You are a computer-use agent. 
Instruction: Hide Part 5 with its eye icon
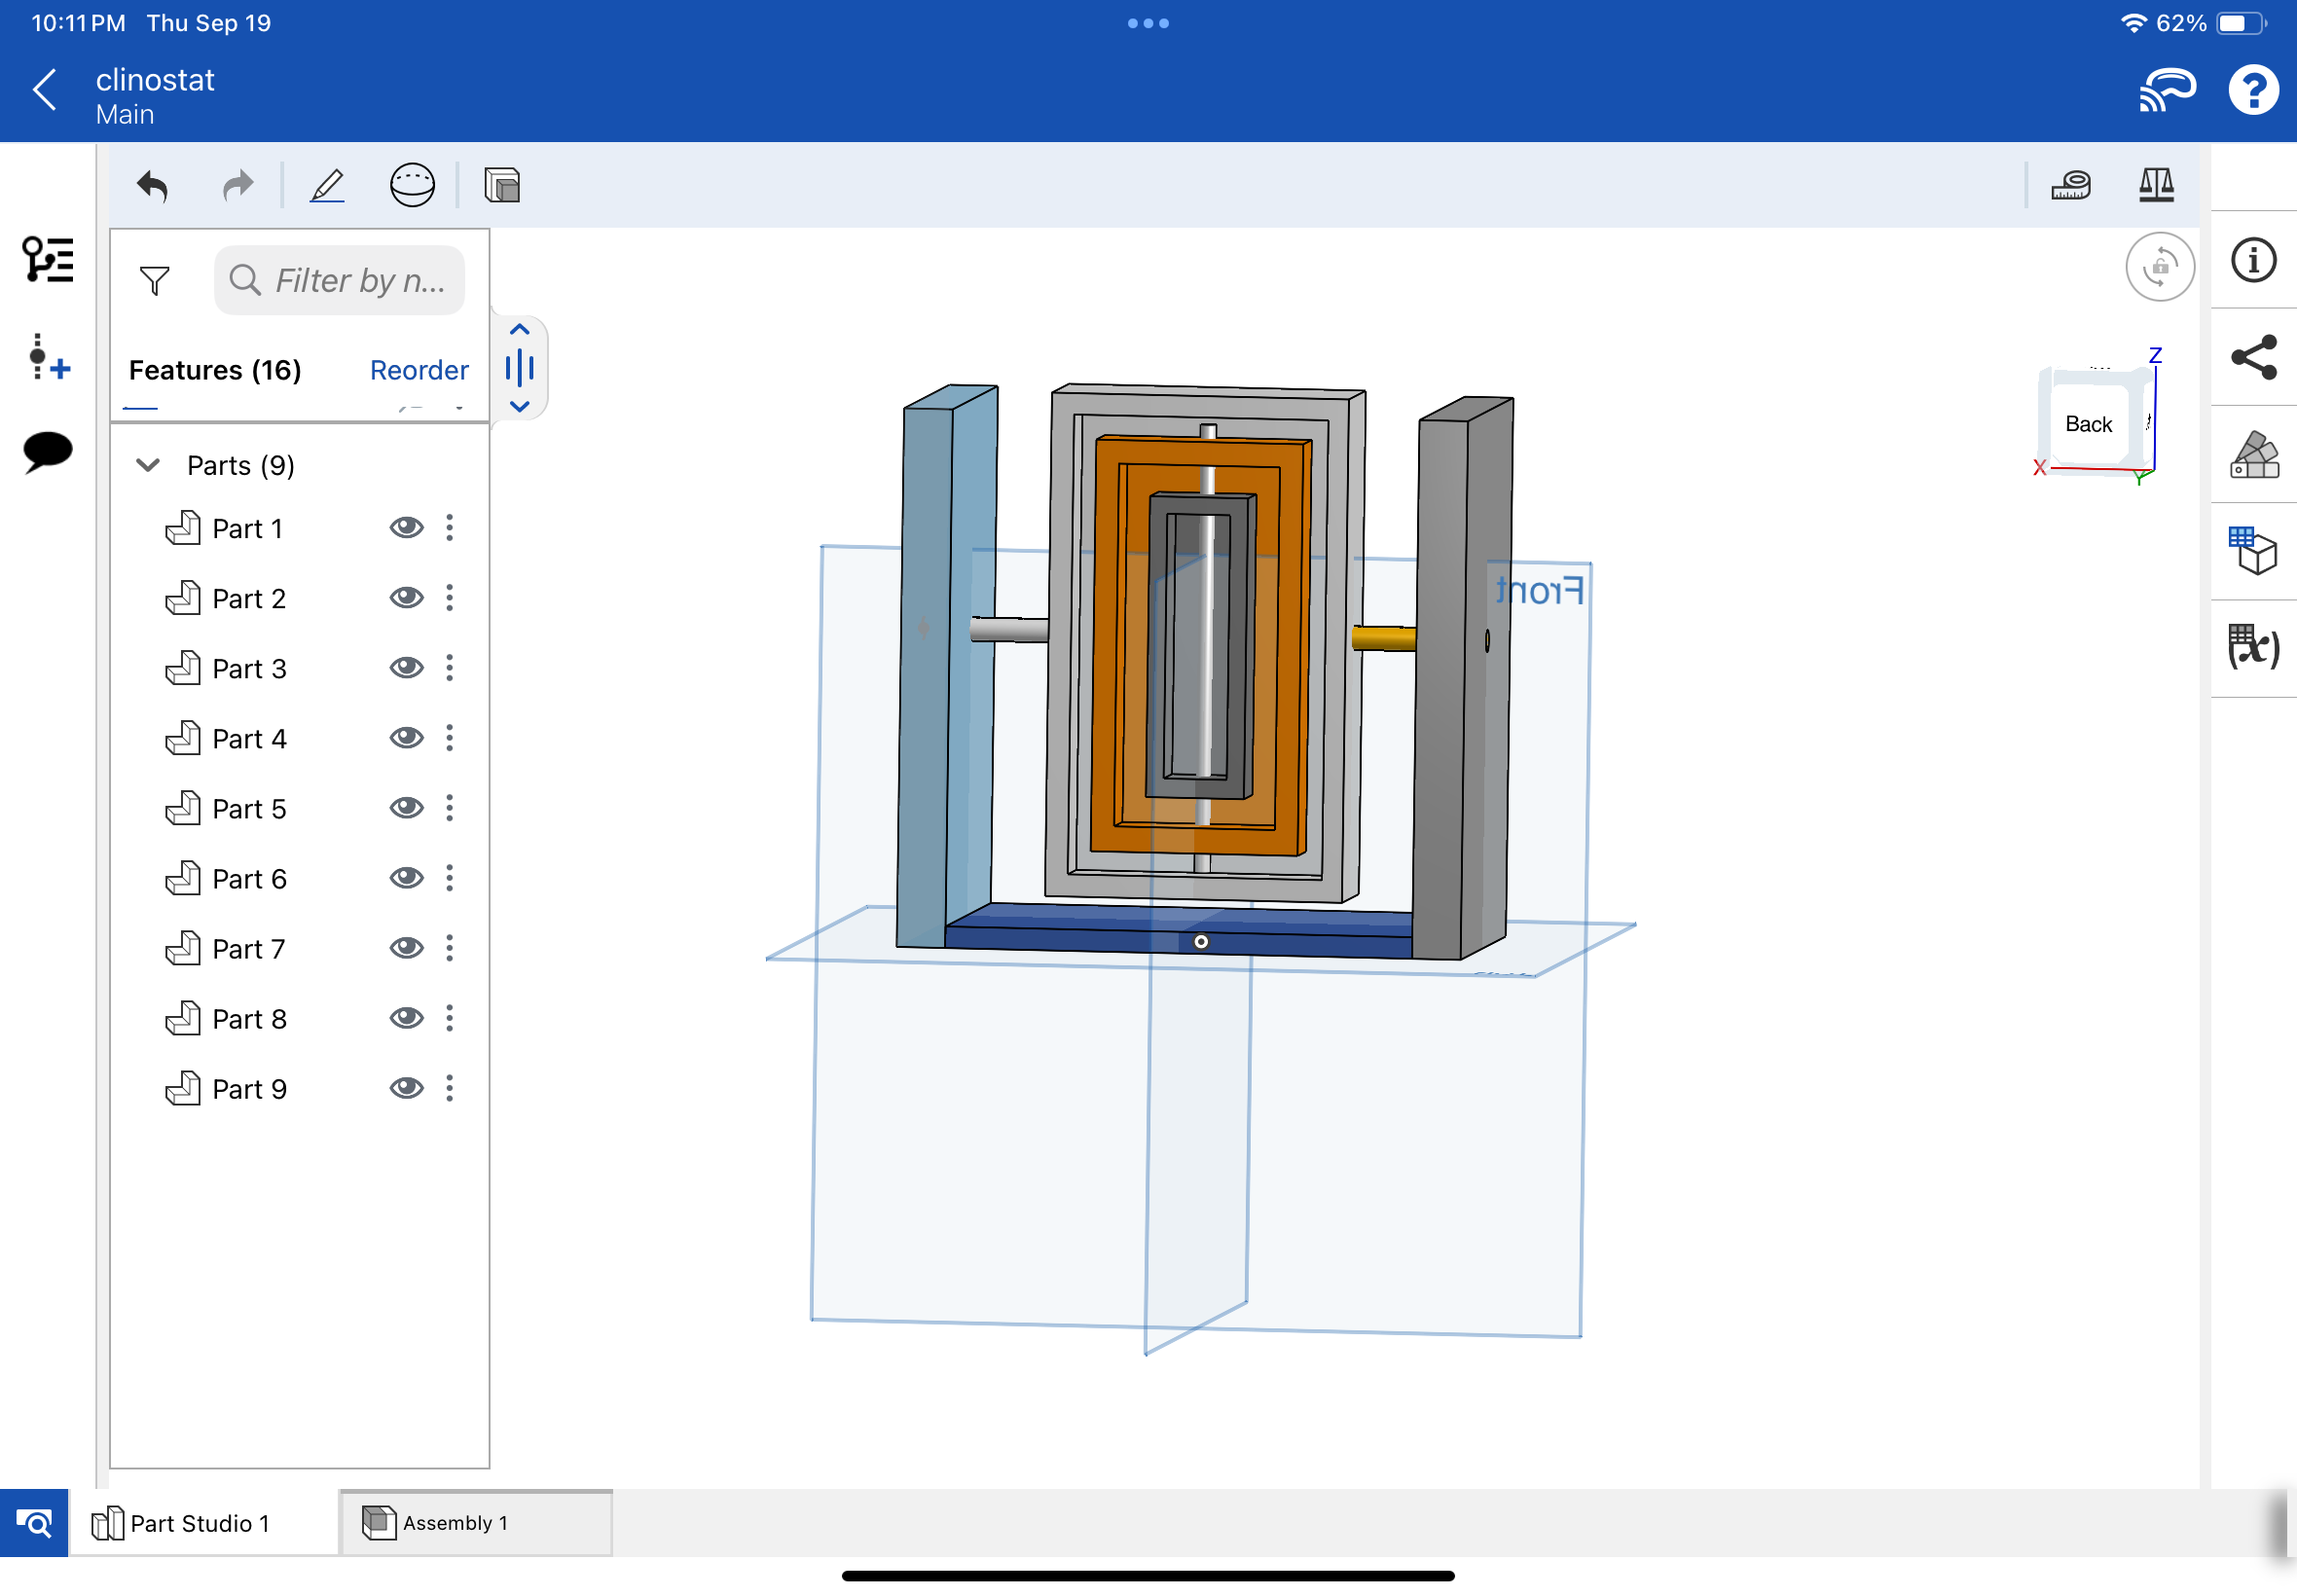click(x=406, y=808)
